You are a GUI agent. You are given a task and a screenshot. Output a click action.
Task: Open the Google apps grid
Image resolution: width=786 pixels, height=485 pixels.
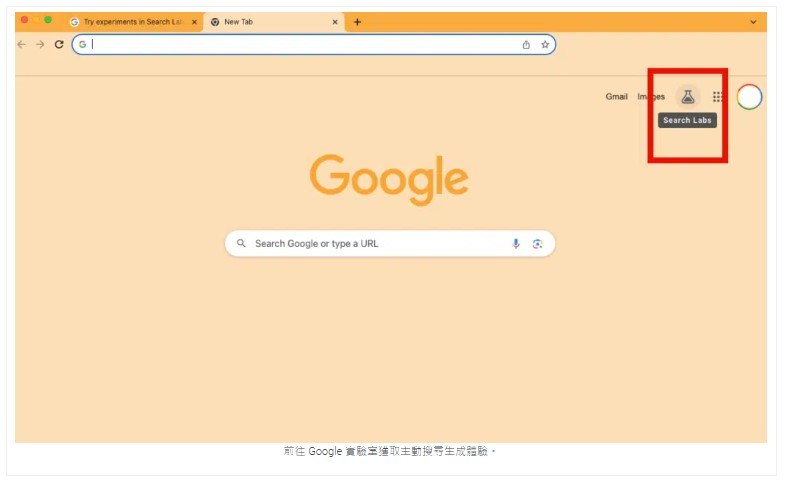[x=717, y=97]
